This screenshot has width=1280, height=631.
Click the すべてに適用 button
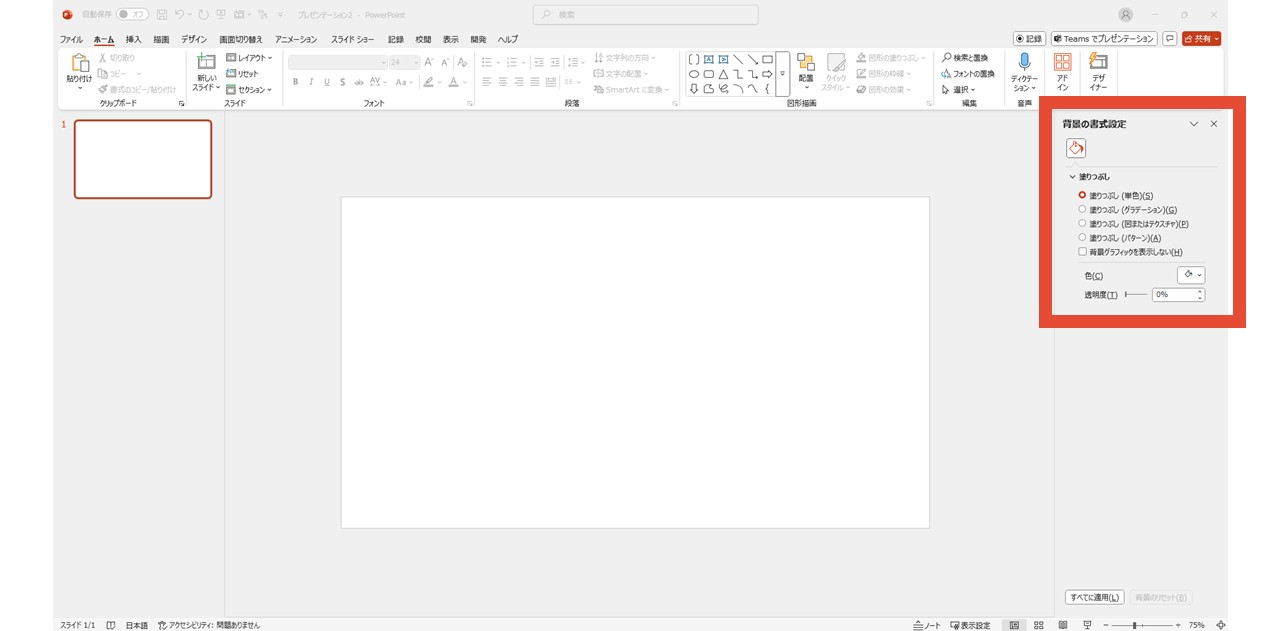(1094, 597)
